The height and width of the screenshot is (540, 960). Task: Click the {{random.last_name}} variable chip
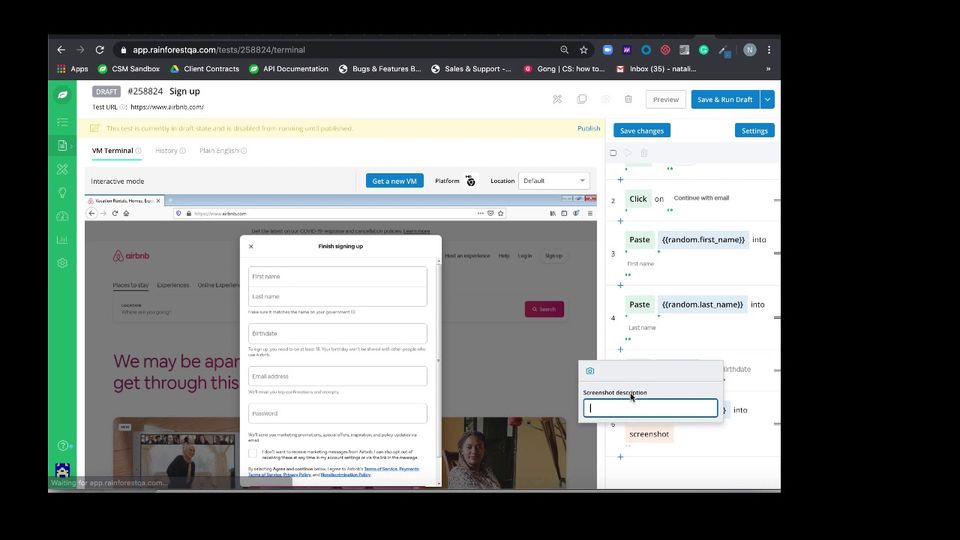[x=702, y=304]
